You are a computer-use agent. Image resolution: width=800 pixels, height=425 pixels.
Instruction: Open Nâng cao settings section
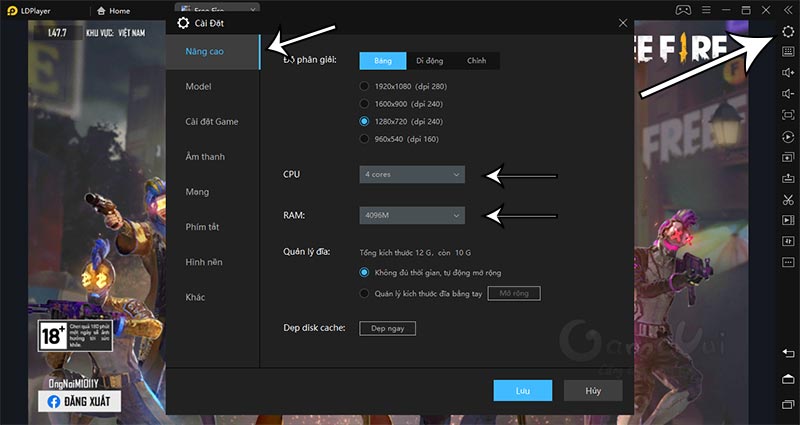pyautogui.click(x=213, y=52)
